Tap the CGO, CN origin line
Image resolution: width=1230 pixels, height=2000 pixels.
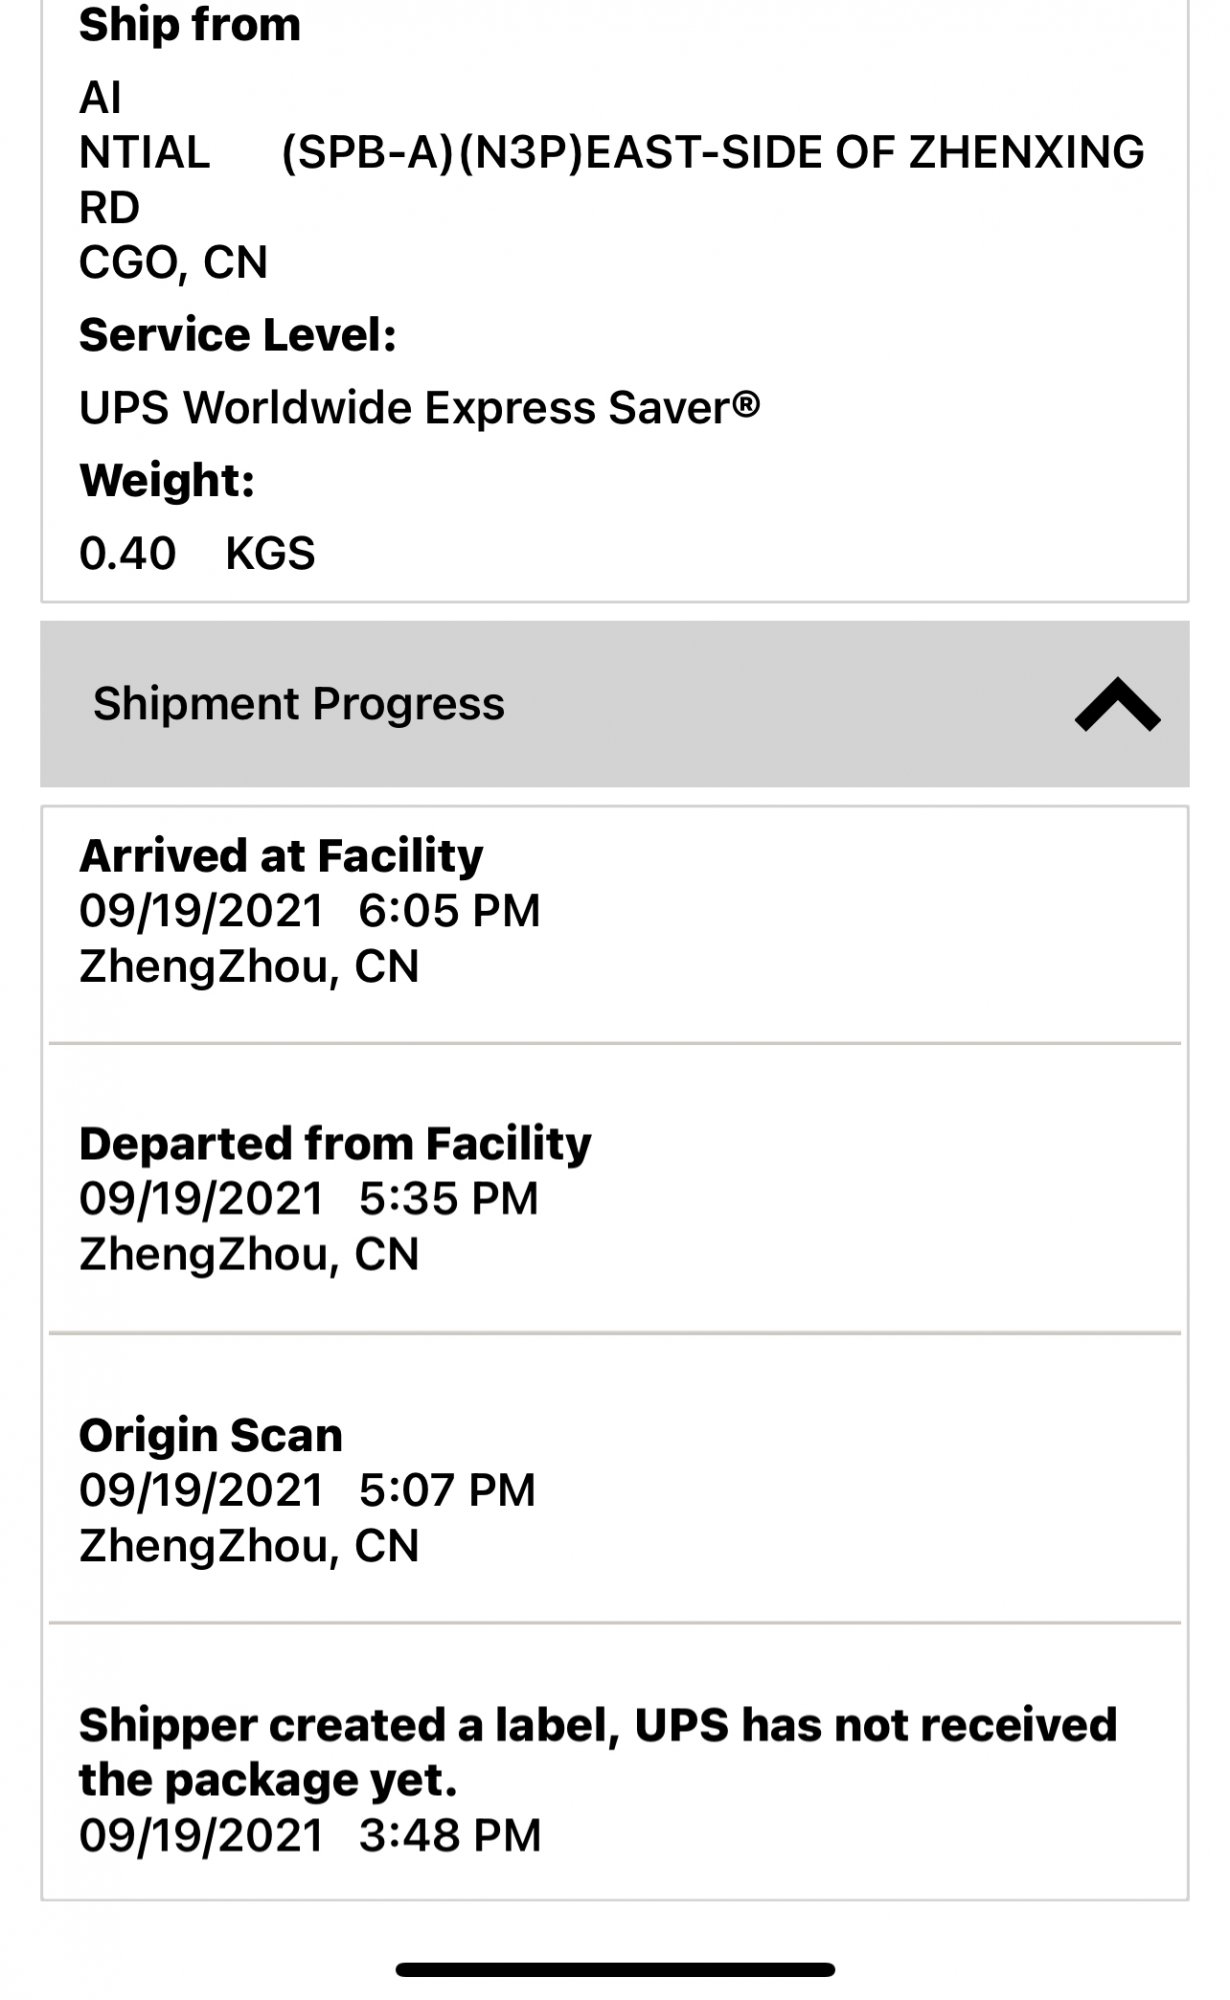coord(173,263)
